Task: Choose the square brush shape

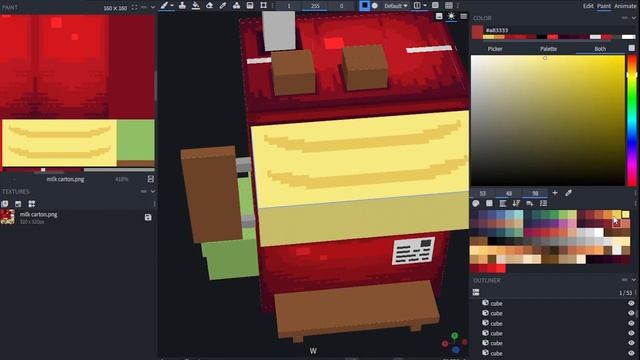Action: pos(364,5)
